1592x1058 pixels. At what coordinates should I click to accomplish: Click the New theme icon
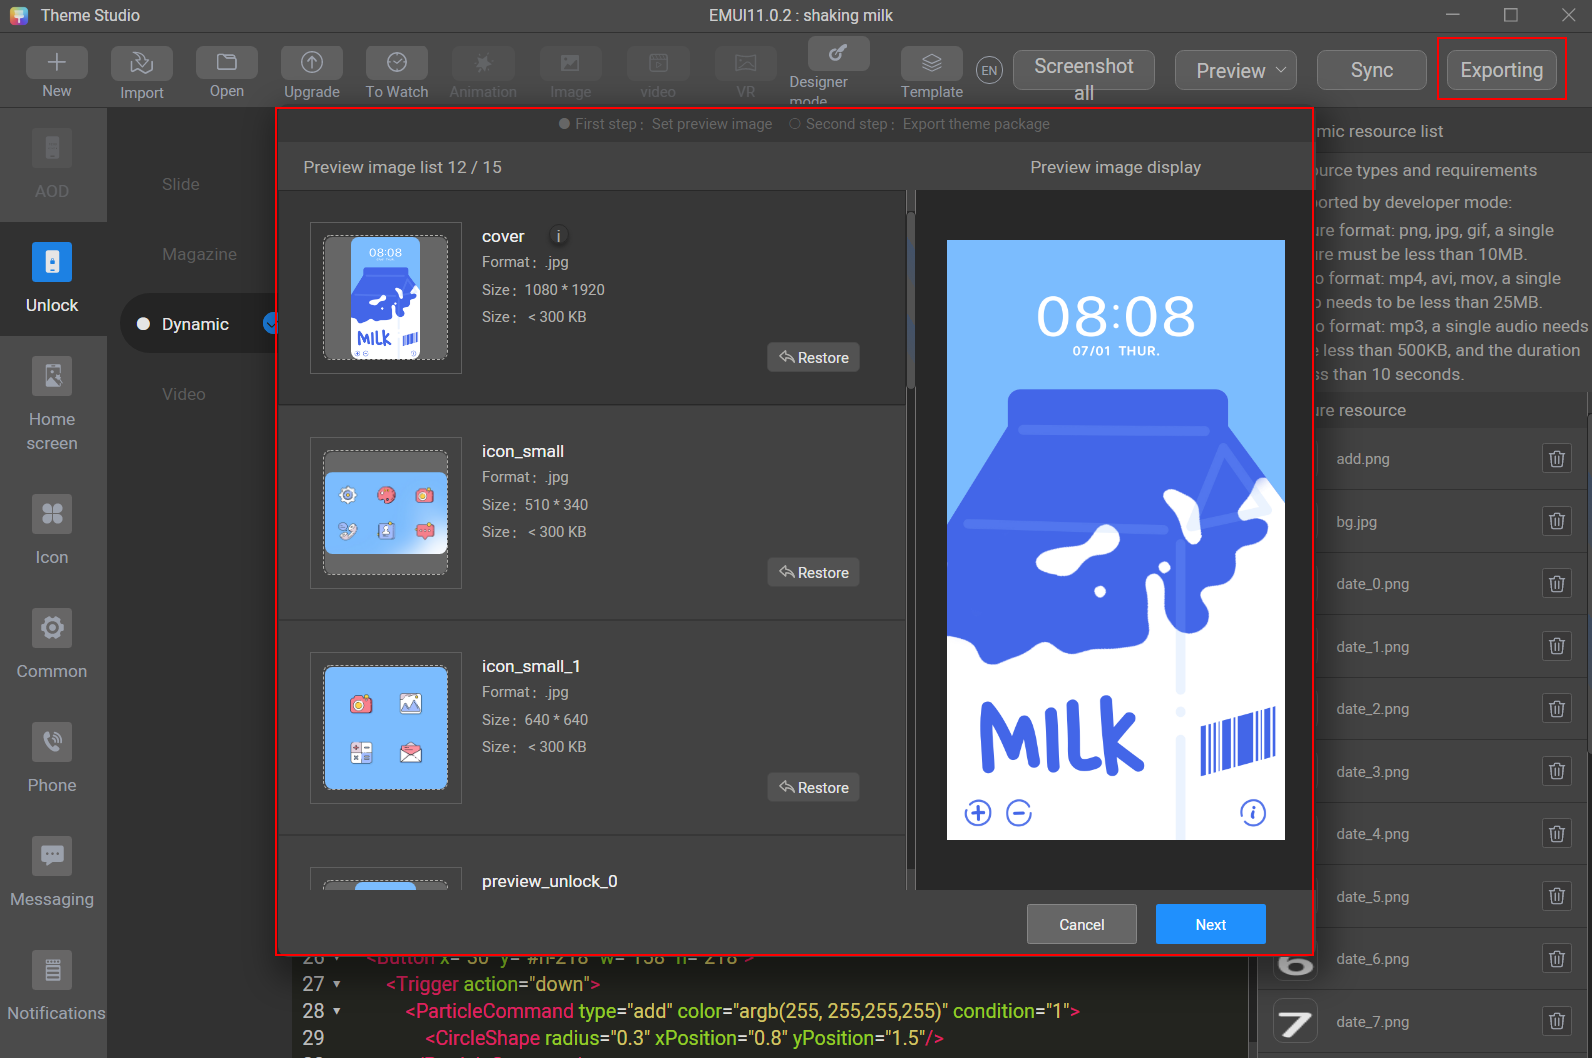click(x=56, y=63)
